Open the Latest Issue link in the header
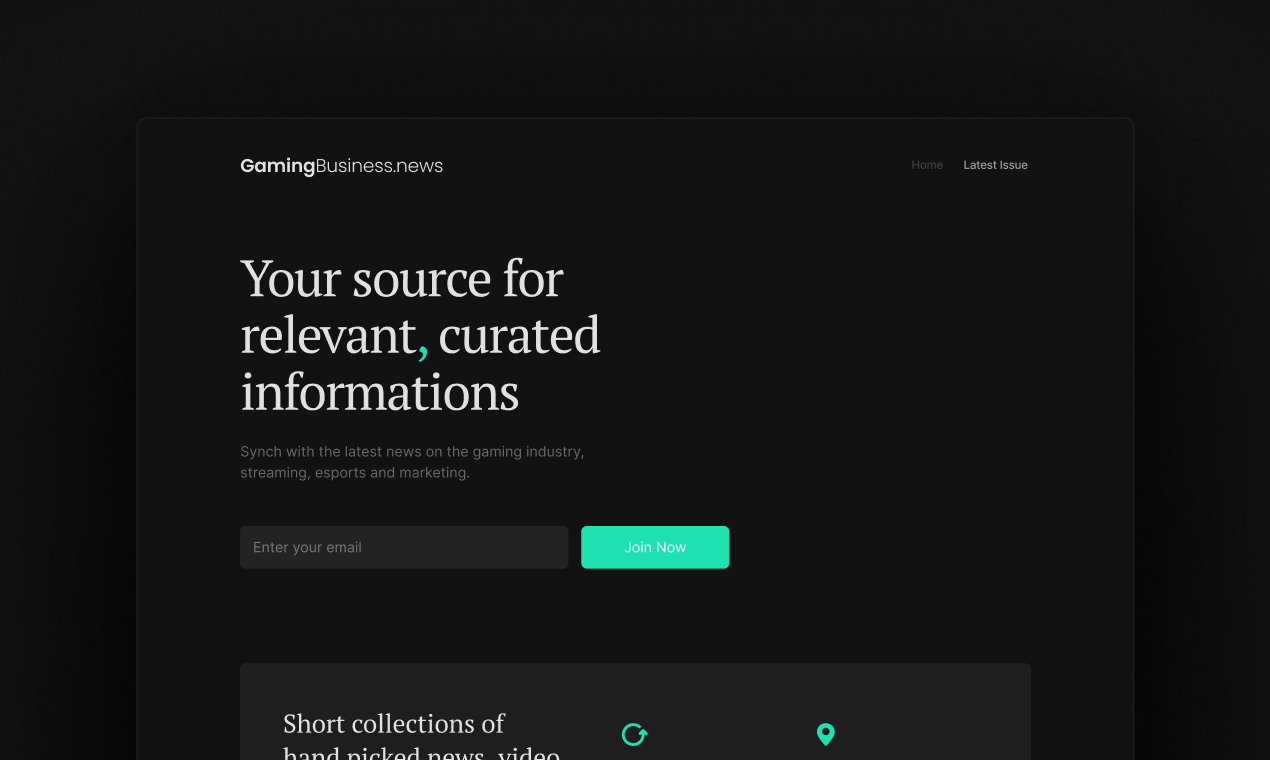This screenshot has width=1270, height=761. click(x=995, y=165)
